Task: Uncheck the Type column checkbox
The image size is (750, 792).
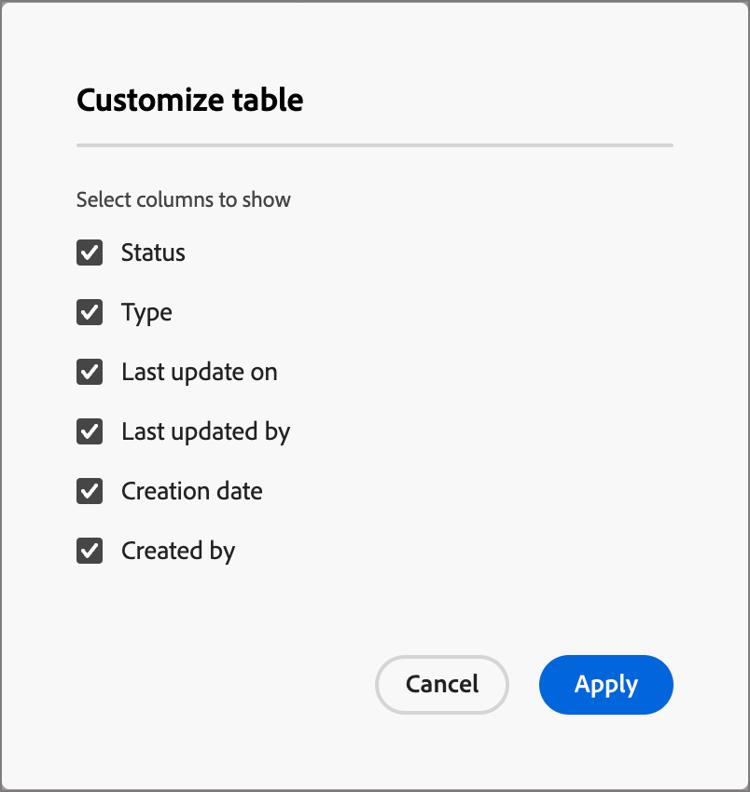Action: pos(90,313)
